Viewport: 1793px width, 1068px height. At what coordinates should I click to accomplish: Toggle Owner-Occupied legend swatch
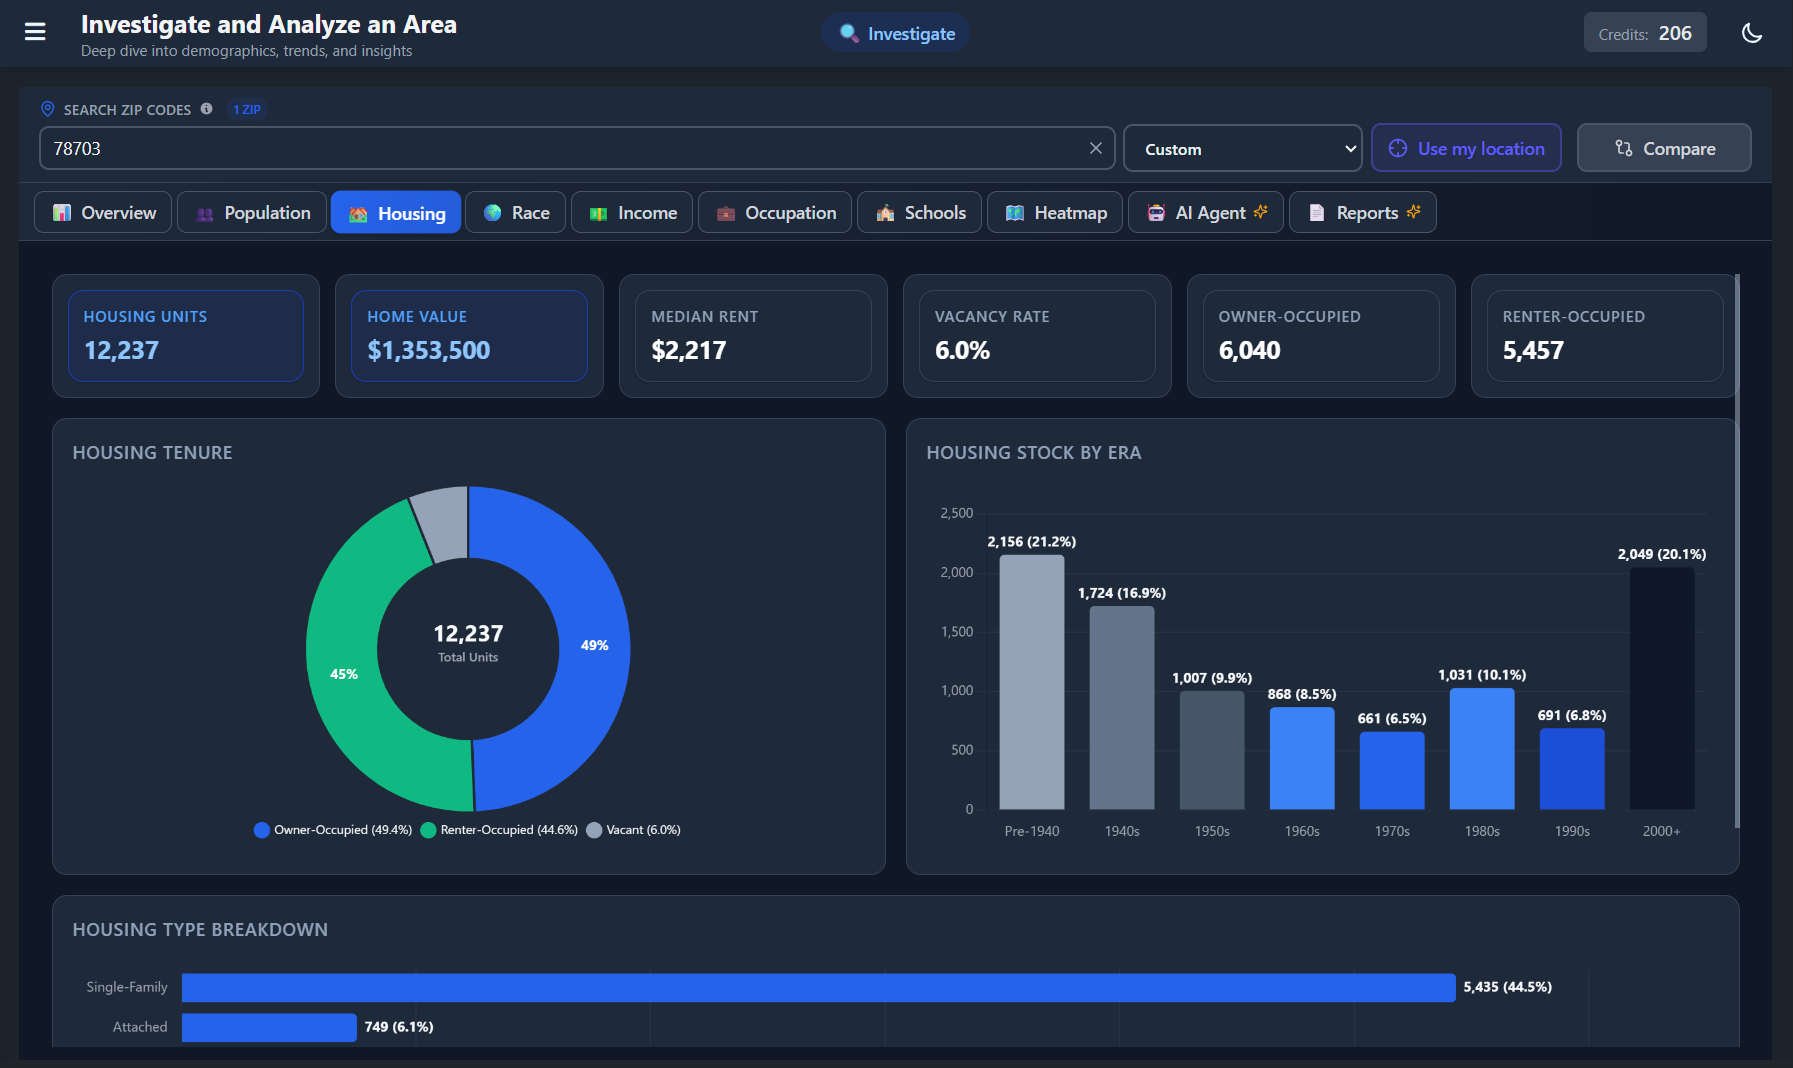[262, 830]
